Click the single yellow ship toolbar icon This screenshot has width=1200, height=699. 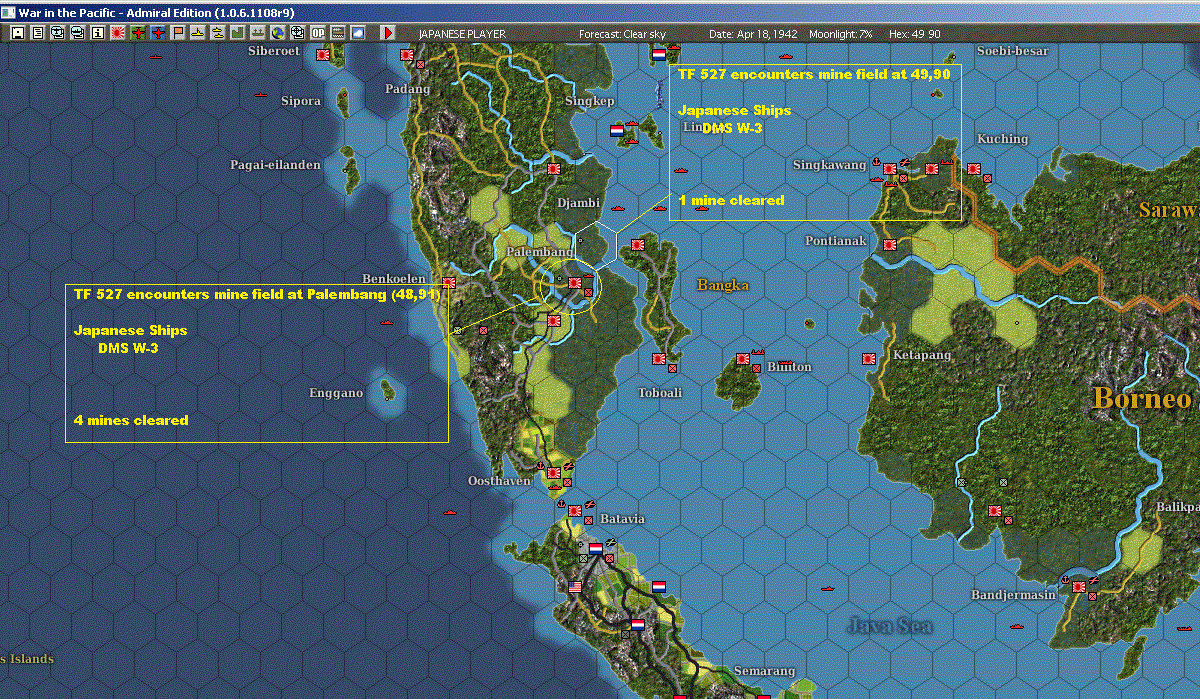198,33
